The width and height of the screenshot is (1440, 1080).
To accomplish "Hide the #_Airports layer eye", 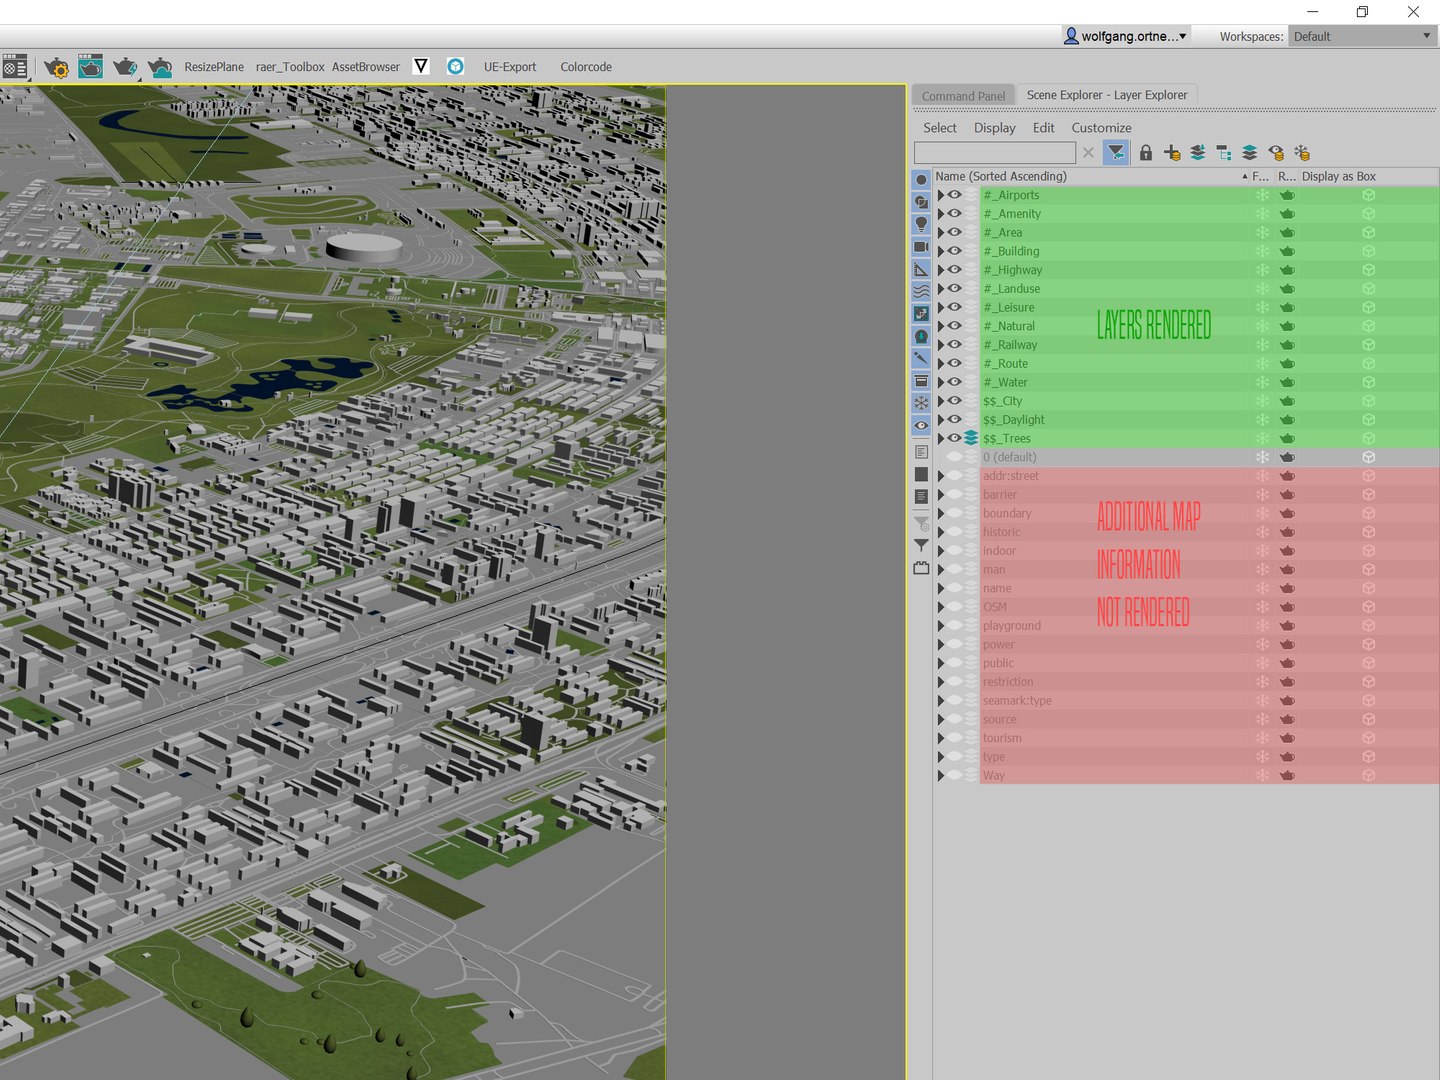I will click(x=955, y=195).
